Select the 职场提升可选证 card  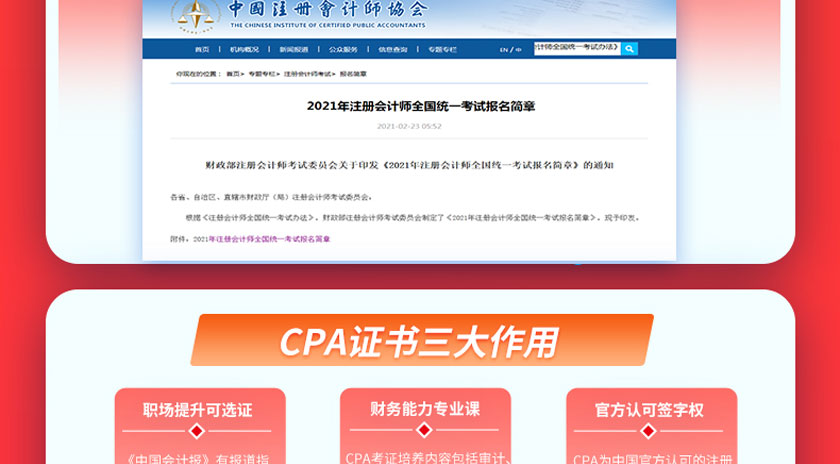point(200,426)
